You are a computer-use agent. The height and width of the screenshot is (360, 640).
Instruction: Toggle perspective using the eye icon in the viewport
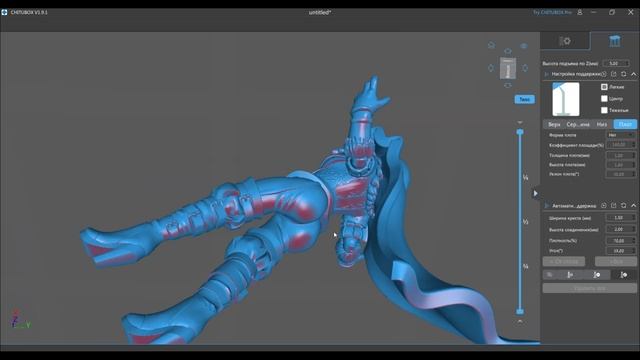click(x=524, y=46)
